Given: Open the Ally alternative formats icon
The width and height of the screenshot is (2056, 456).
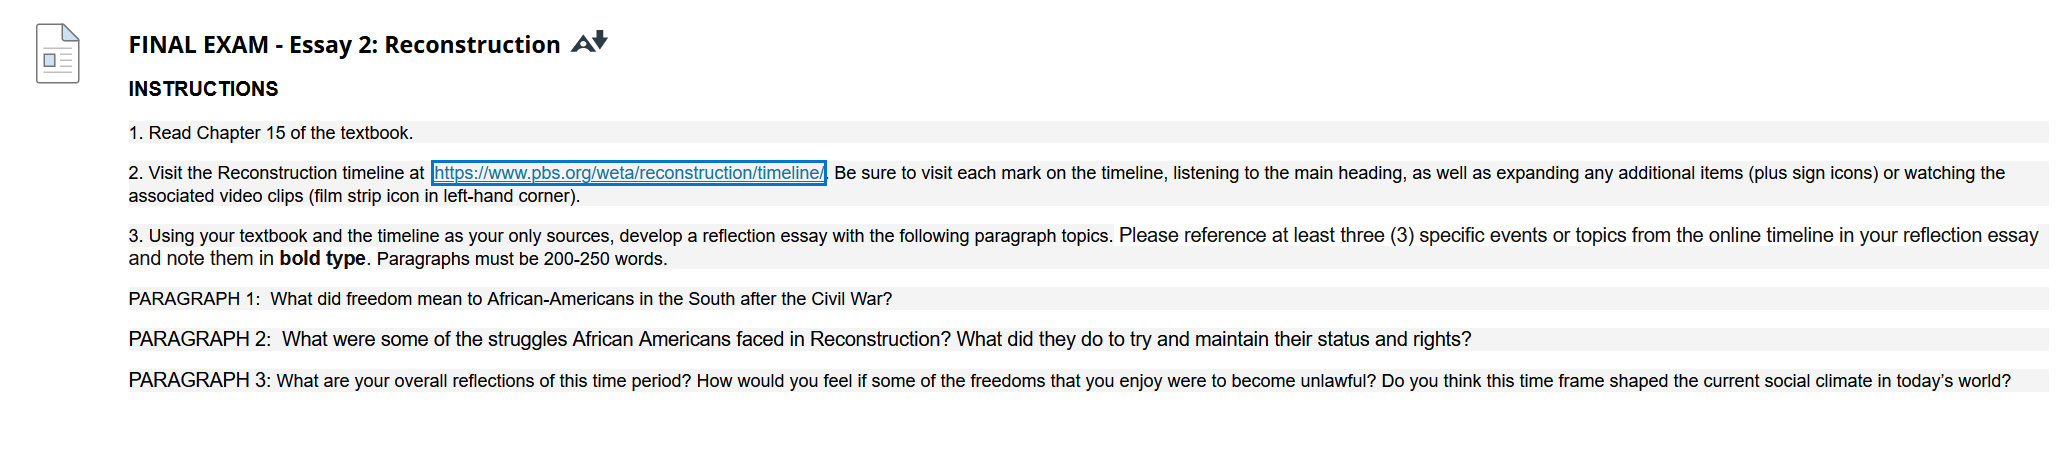Looking at the screenshot, I should click(589, 43).
